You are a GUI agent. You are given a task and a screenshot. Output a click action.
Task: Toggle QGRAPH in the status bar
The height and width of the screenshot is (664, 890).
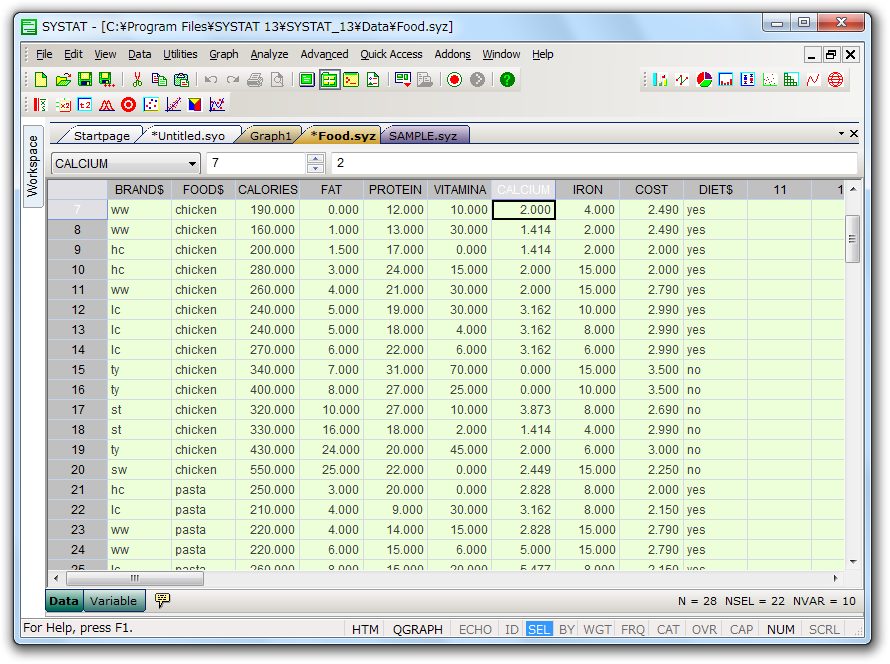click(x=418, y=629)
